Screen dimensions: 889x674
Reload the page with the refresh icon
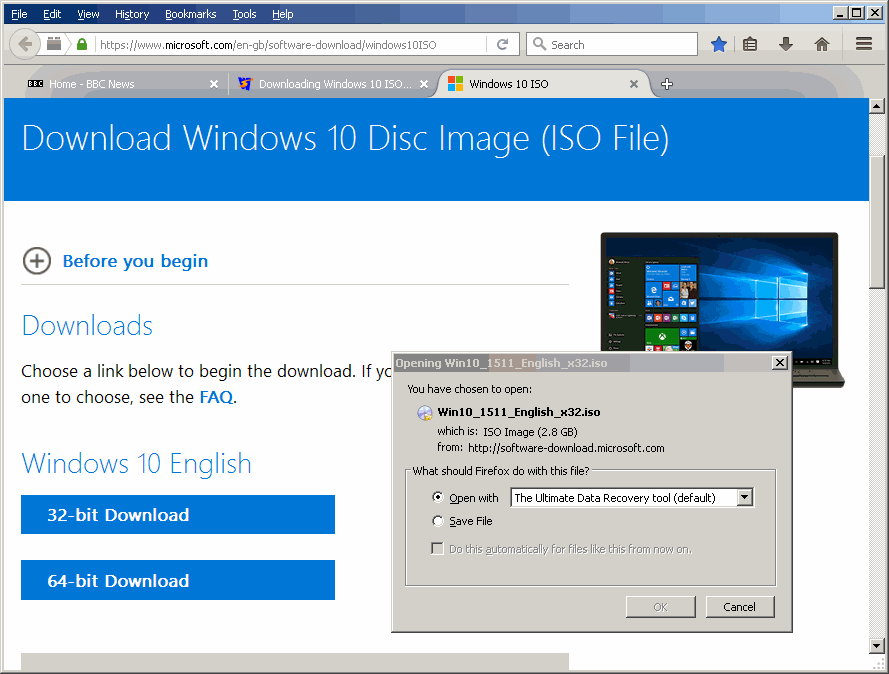[502, 44]
